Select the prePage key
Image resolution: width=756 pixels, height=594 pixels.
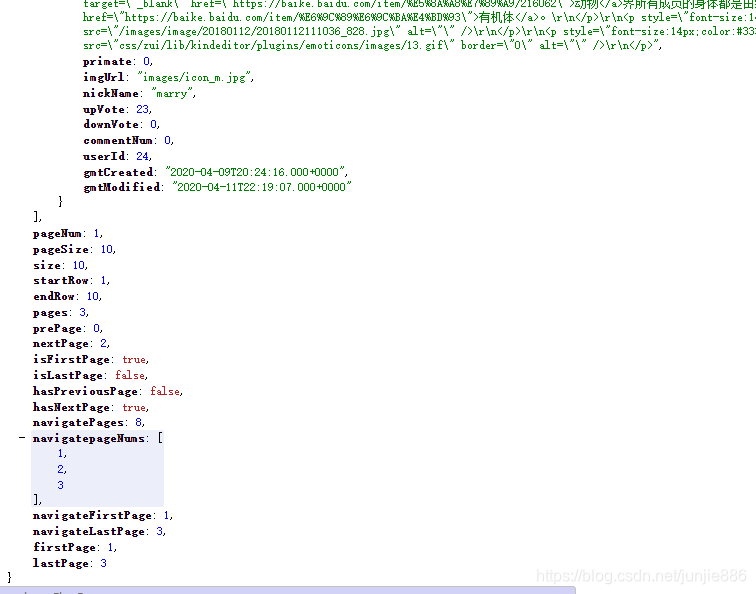click(57, 328)
